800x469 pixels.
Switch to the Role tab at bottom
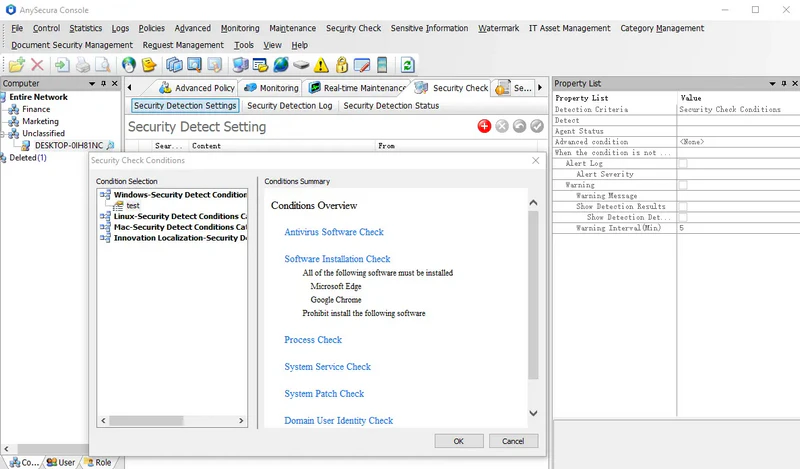point(98,462)
